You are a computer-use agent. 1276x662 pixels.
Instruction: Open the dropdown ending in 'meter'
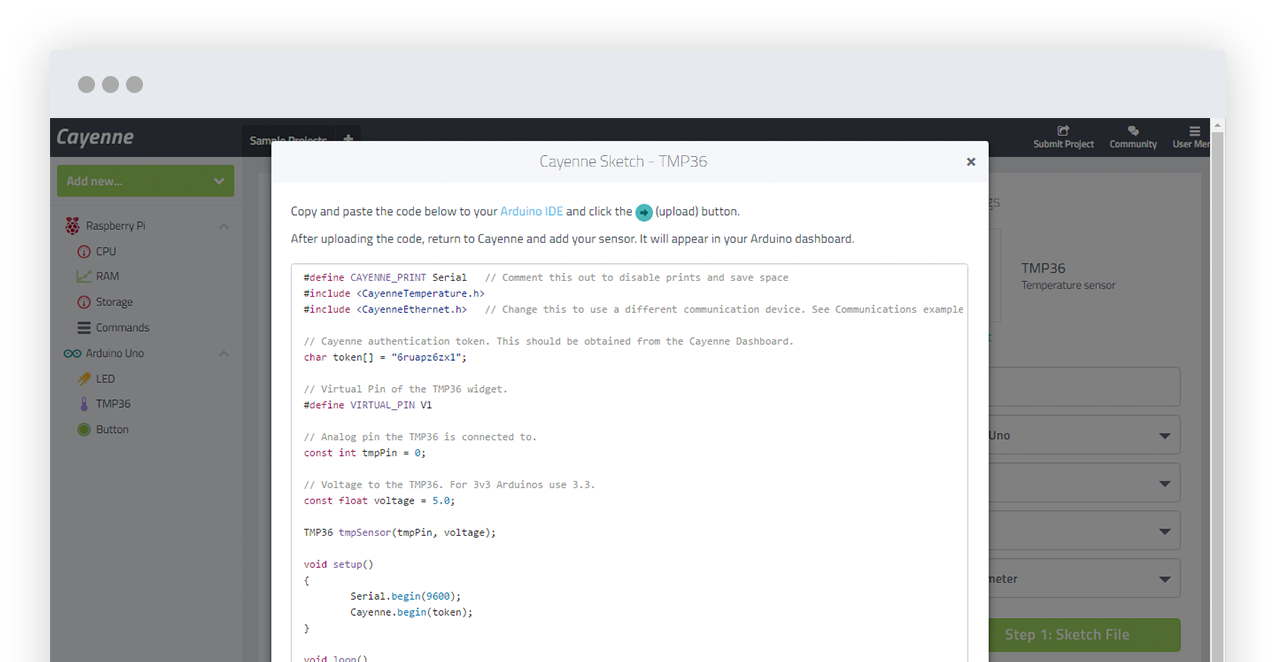[1084, 579]
